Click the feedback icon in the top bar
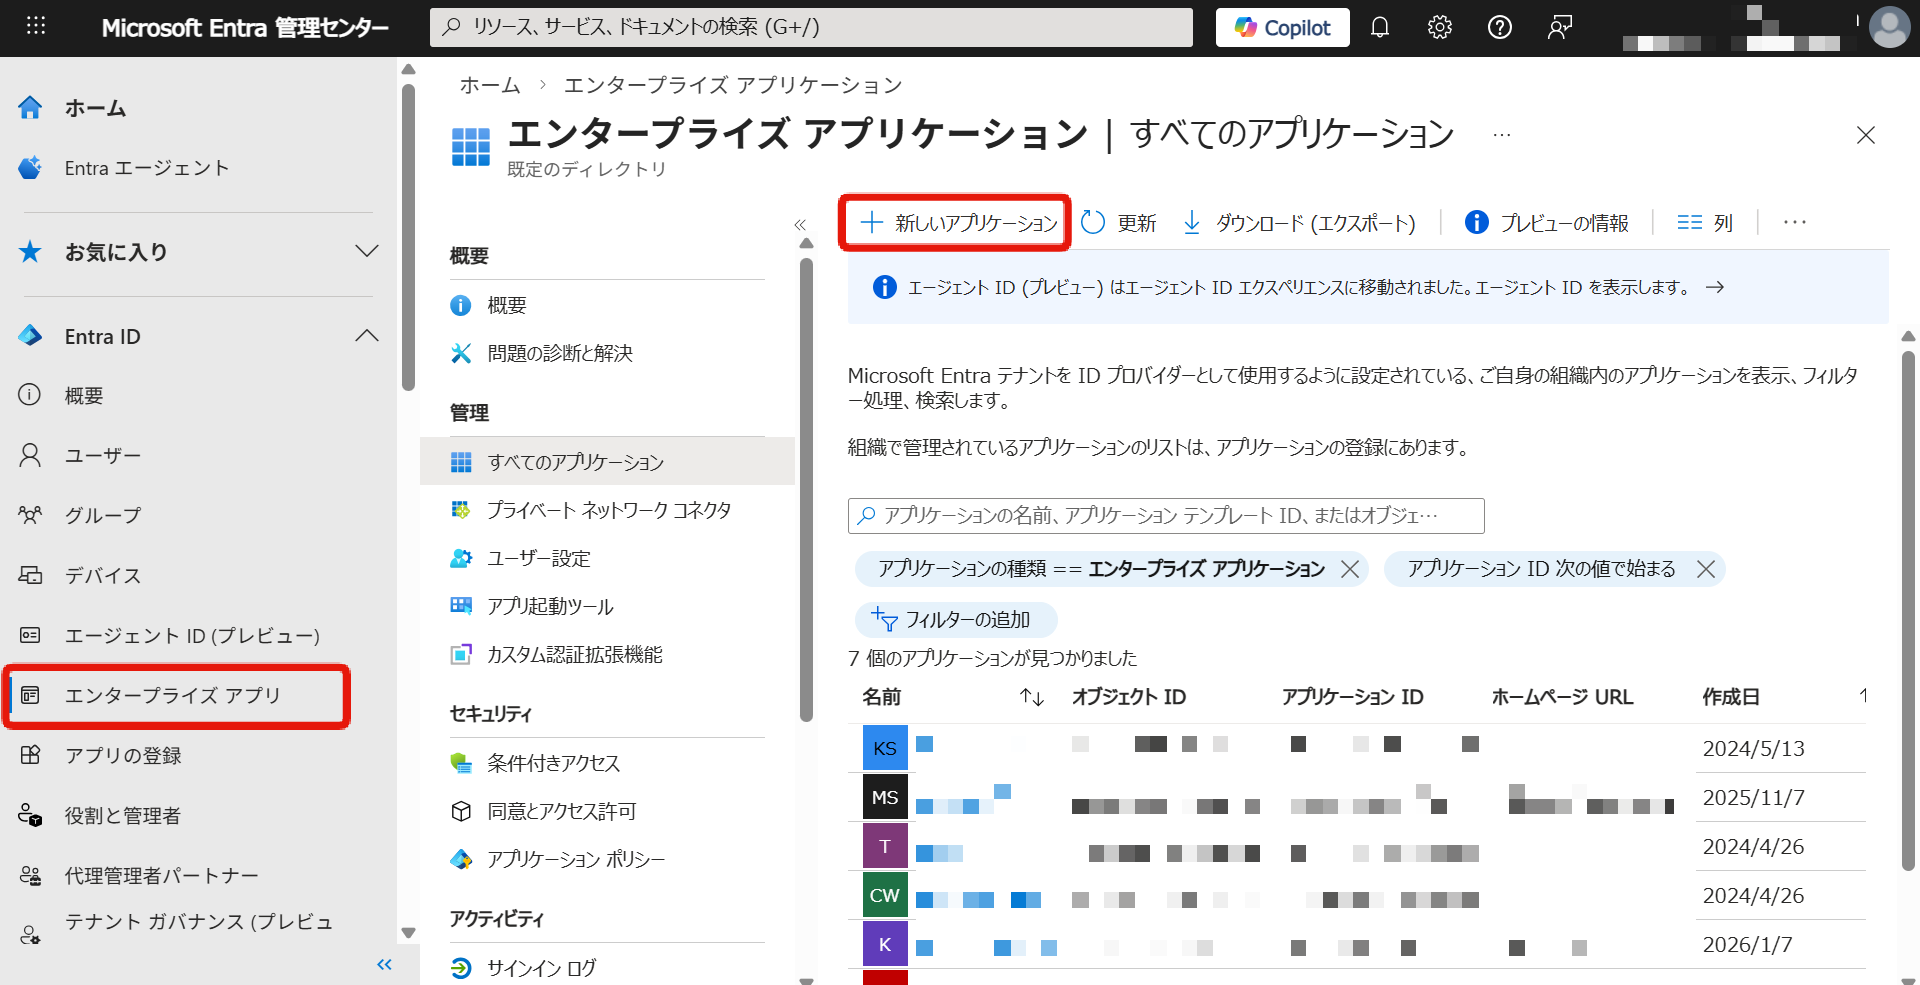Viewport: 1920px width, 985px height. [x=1559, y=27]
